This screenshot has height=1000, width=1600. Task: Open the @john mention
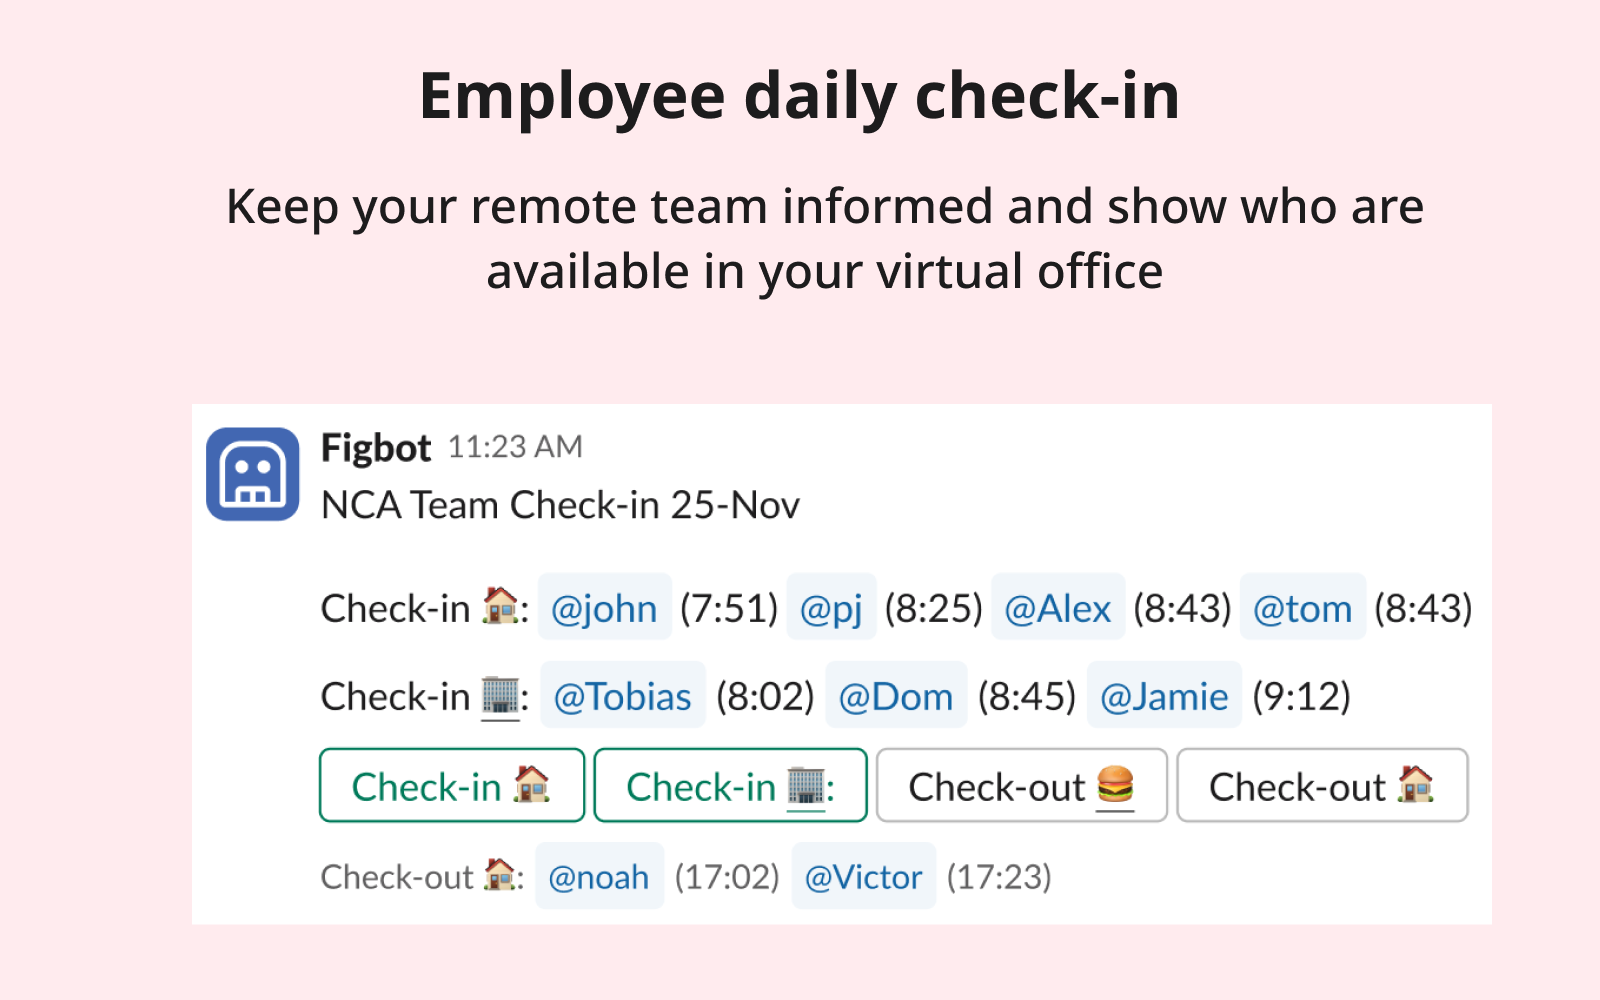(x=604, y=608)
